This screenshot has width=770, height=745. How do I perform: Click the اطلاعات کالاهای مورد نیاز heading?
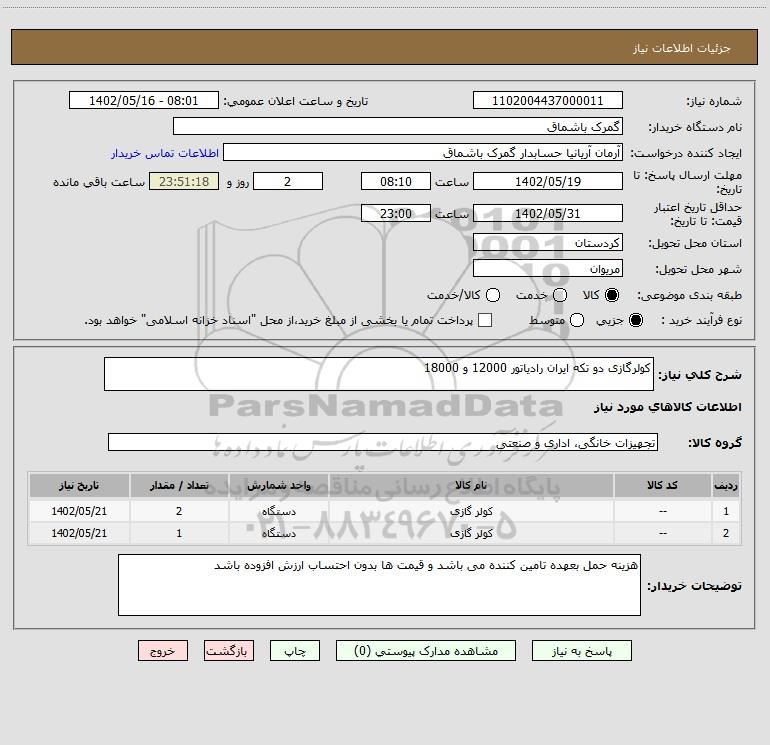coord(667,407)
